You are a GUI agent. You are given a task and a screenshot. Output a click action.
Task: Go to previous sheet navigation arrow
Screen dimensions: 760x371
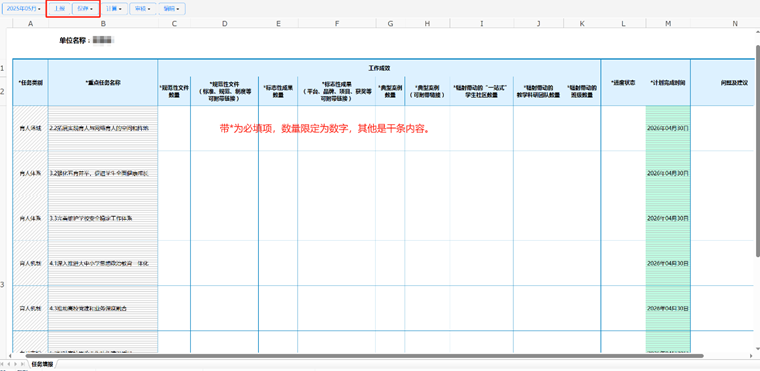point(10,363)
